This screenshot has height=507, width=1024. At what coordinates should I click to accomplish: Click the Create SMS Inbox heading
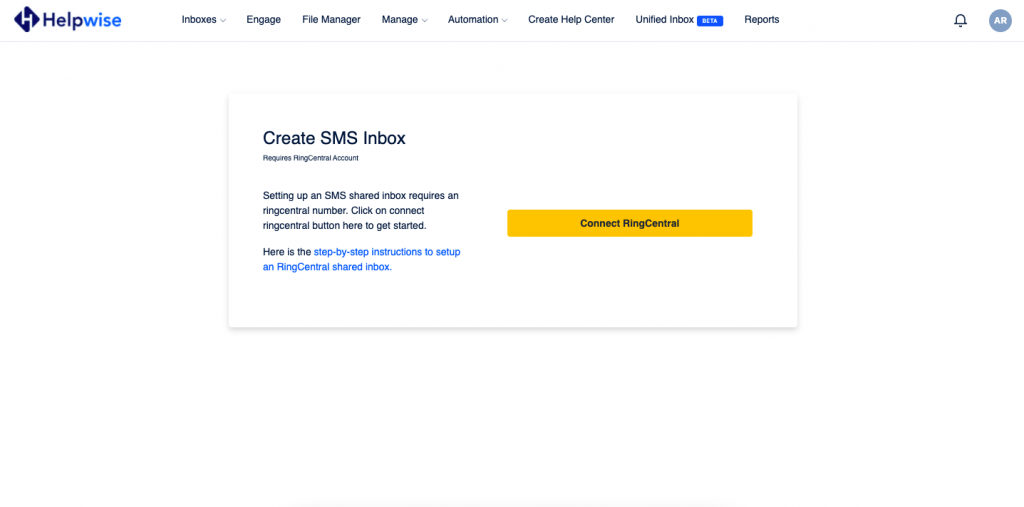tap(334, 138)
